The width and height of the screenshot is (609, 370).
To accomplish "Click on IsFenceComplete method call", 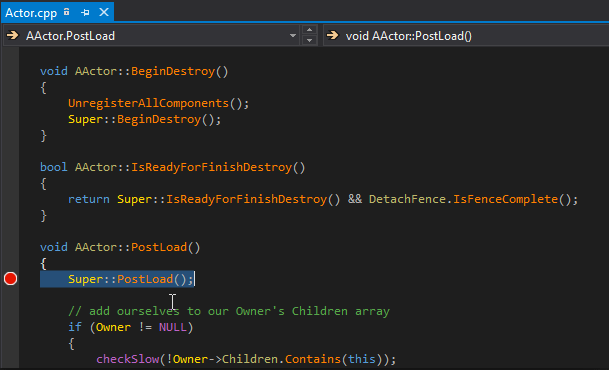I will pyautogui.click(x=505, y=199).
